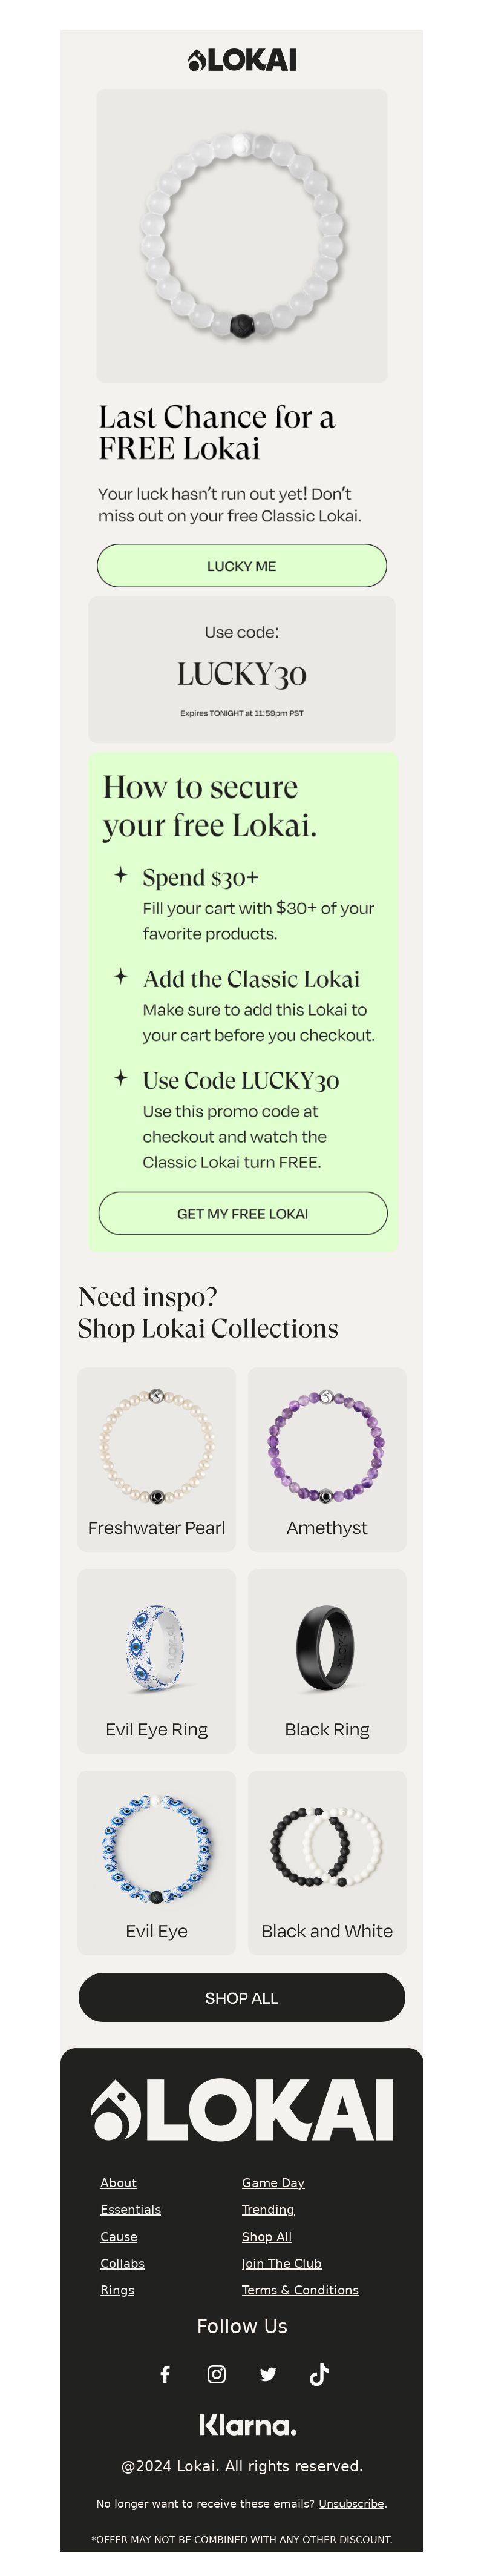
Task: Click the large Lokai footer logo
Action: (x=242, y=2110)
